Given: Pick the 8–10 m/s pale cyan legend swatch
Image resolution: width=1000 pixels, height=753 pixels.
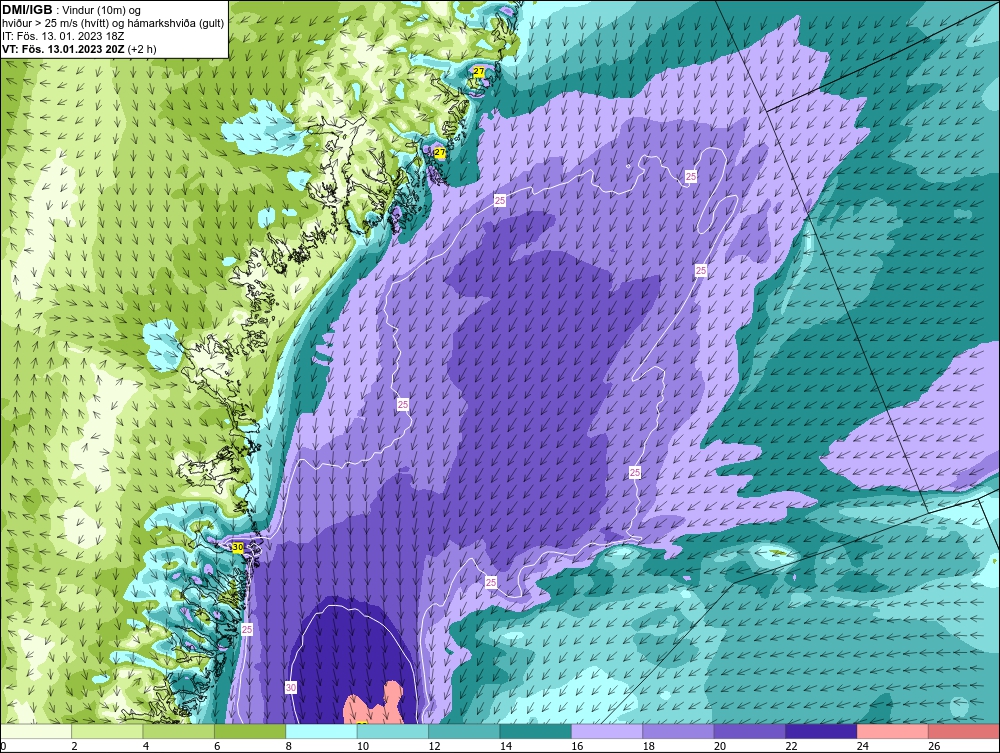Looking at the screenshot, I should pyautogui.click(x=321, y=731).
